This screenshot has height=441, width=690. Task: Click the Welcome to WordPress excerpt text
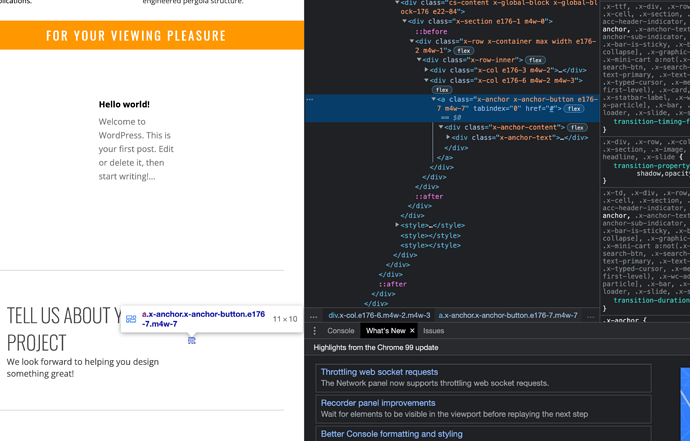pos(136,149)
